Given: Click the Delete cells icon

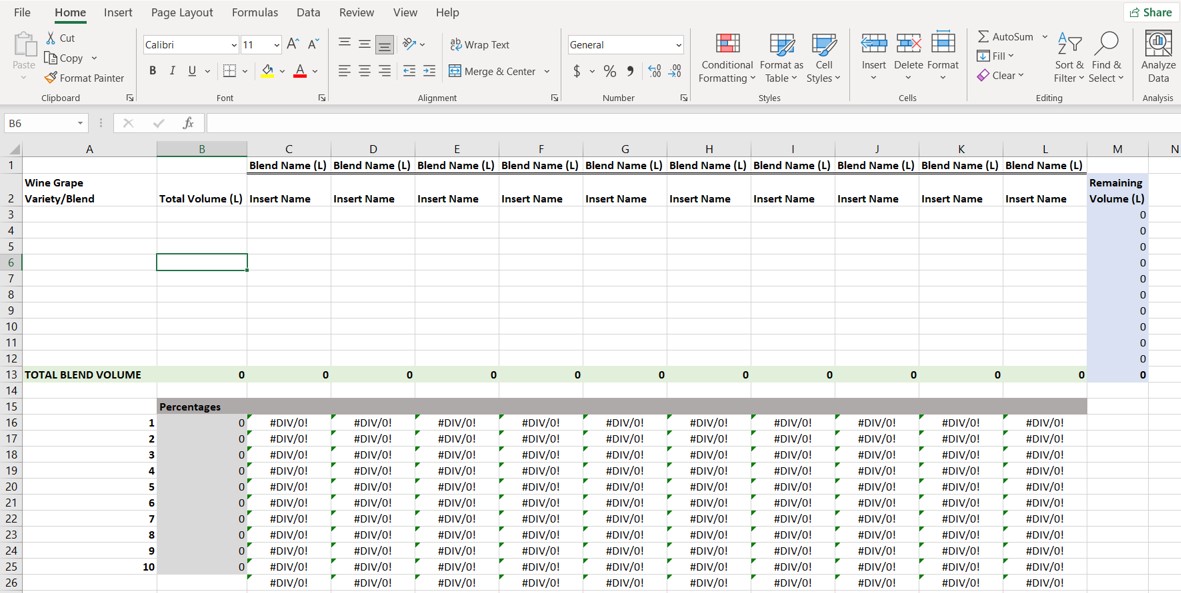Looking at the screenshot, I should (908, 43).
